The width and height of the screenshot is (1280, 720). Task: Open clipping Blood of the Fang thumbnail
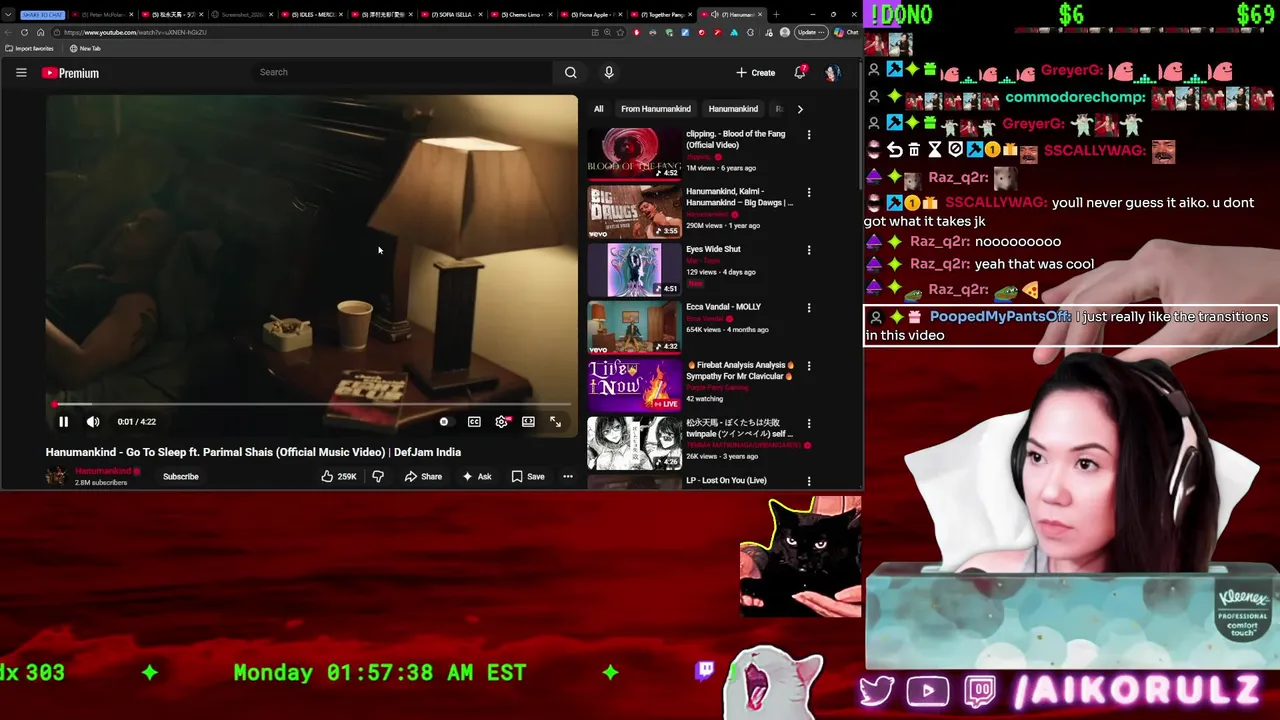click(634, 153)
